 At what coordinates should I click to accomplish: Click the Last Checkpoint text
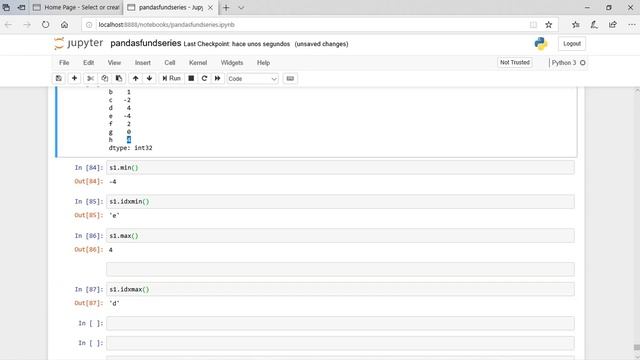[x=237, y=44]
